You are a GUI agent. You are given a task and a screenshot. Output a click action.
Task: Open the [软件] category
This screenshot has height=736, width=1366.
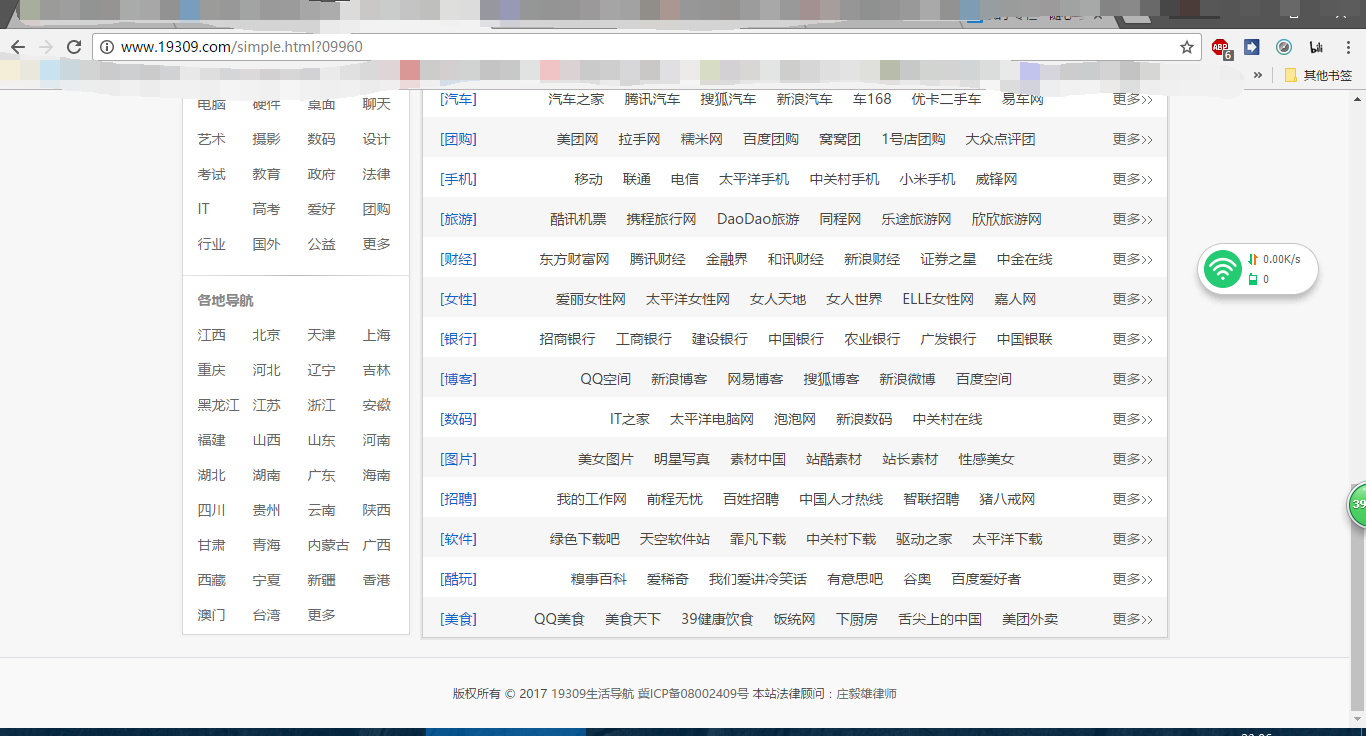459,539
